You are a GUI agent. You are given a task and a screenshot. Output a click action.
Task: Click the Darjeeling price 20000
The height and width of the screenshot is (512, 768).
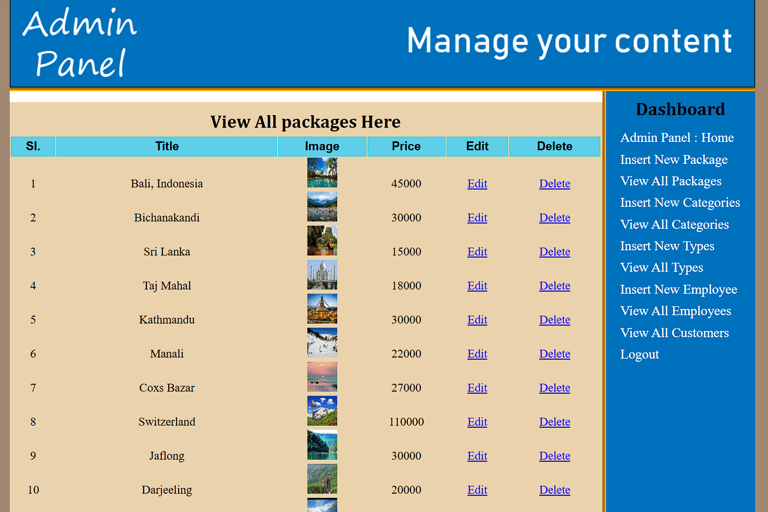point(406,490)
